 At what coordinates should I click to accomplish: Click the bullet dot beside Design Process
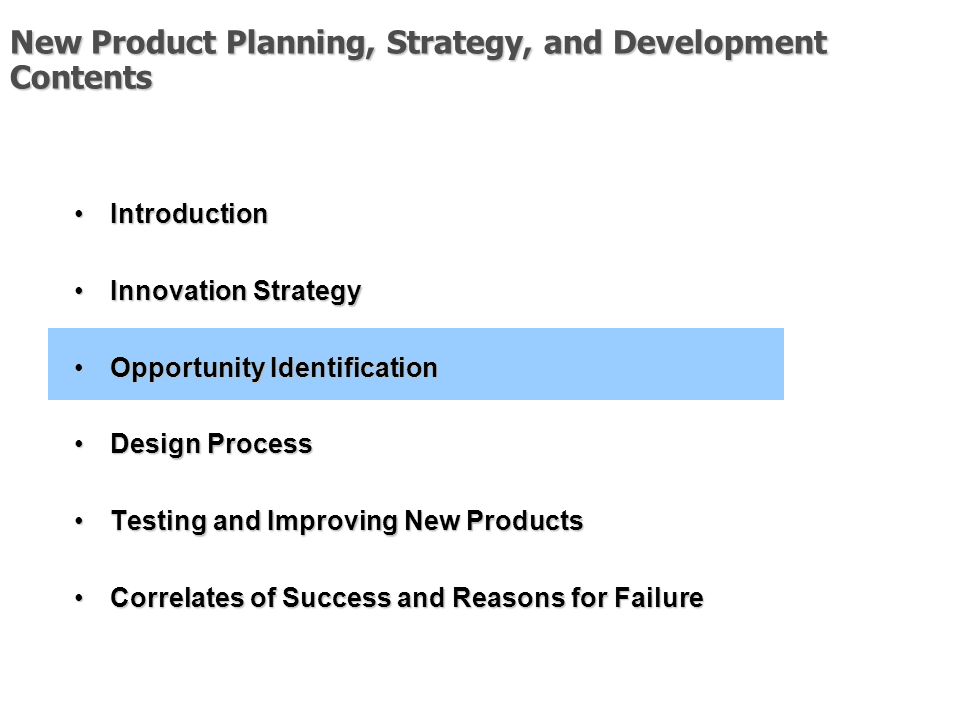(79, 444)
